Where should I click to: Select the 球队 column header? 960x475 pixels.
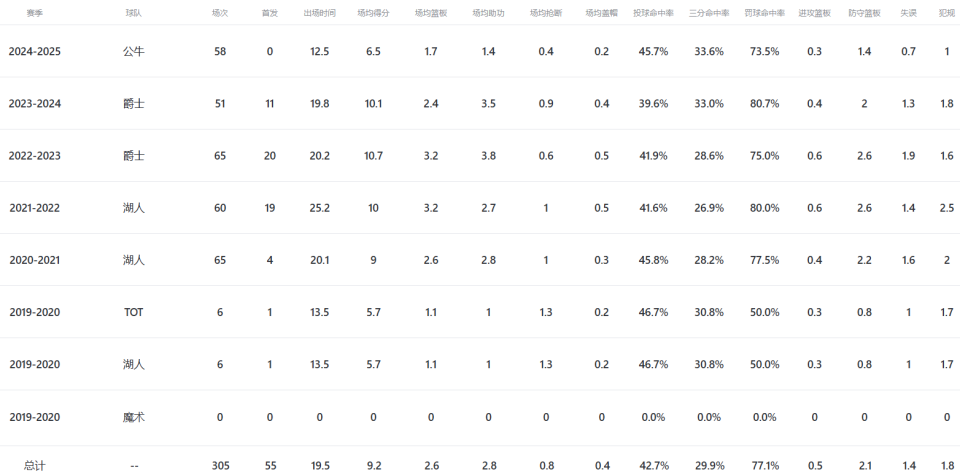click(x=133, y=13)
